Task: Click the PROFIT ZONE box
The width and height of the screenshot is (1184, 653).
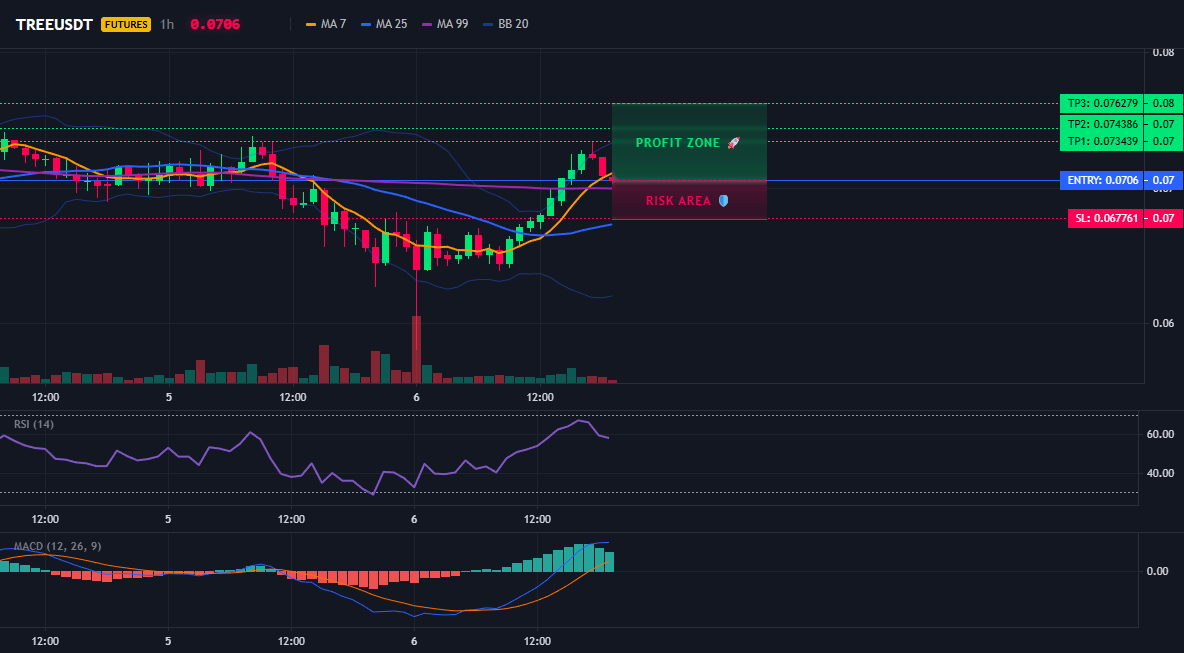Action: [x=689, y=142]
